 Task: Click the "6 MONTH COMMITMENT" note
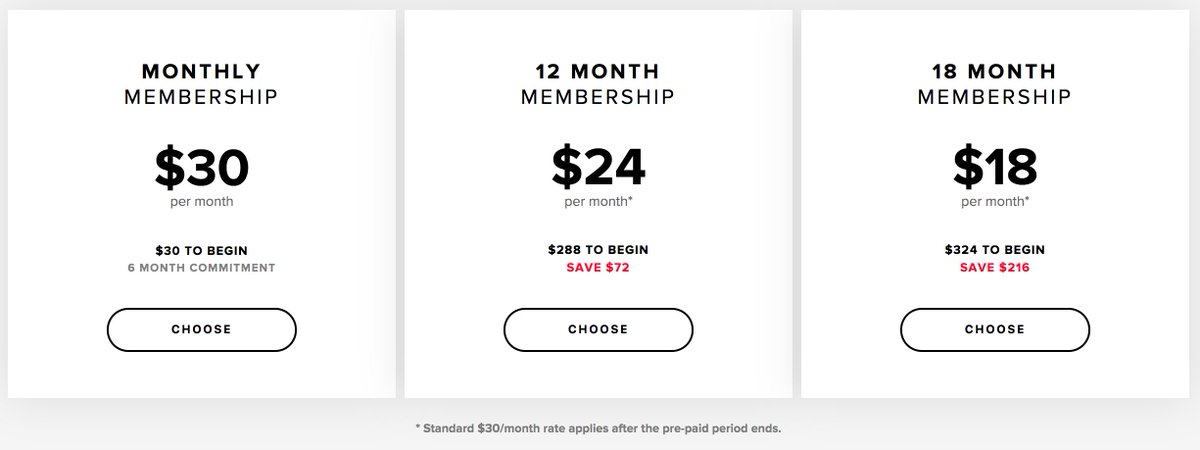pos(201,268)
